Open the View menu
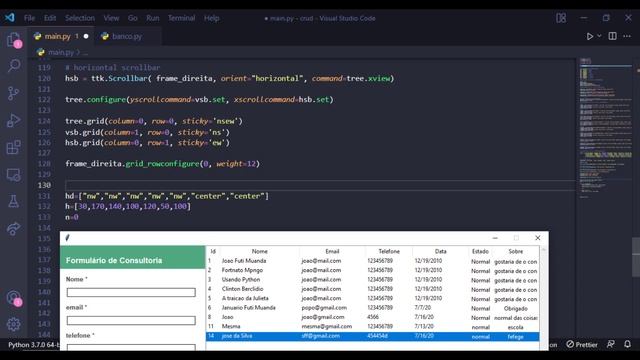640x360 pixels. (x=111, y=18)
